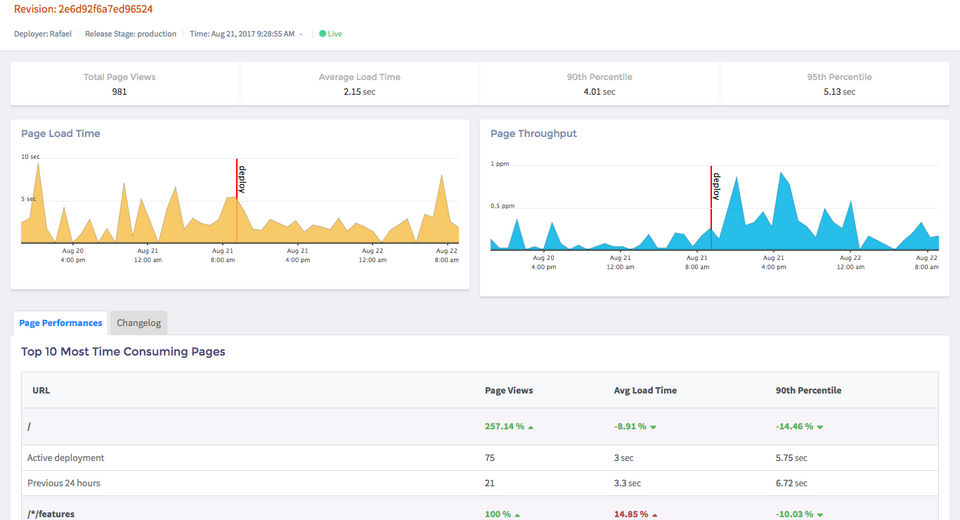Sort by the Page Views column header
Viewport: 960px width, 520px height.
[508, 390]
